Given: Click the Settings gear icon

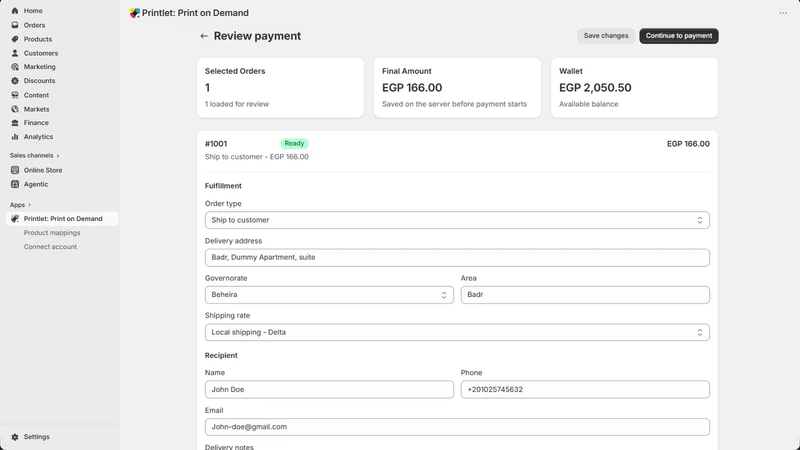Looking at the screenshot, I should pyautogui.click(x=15, y=437).
